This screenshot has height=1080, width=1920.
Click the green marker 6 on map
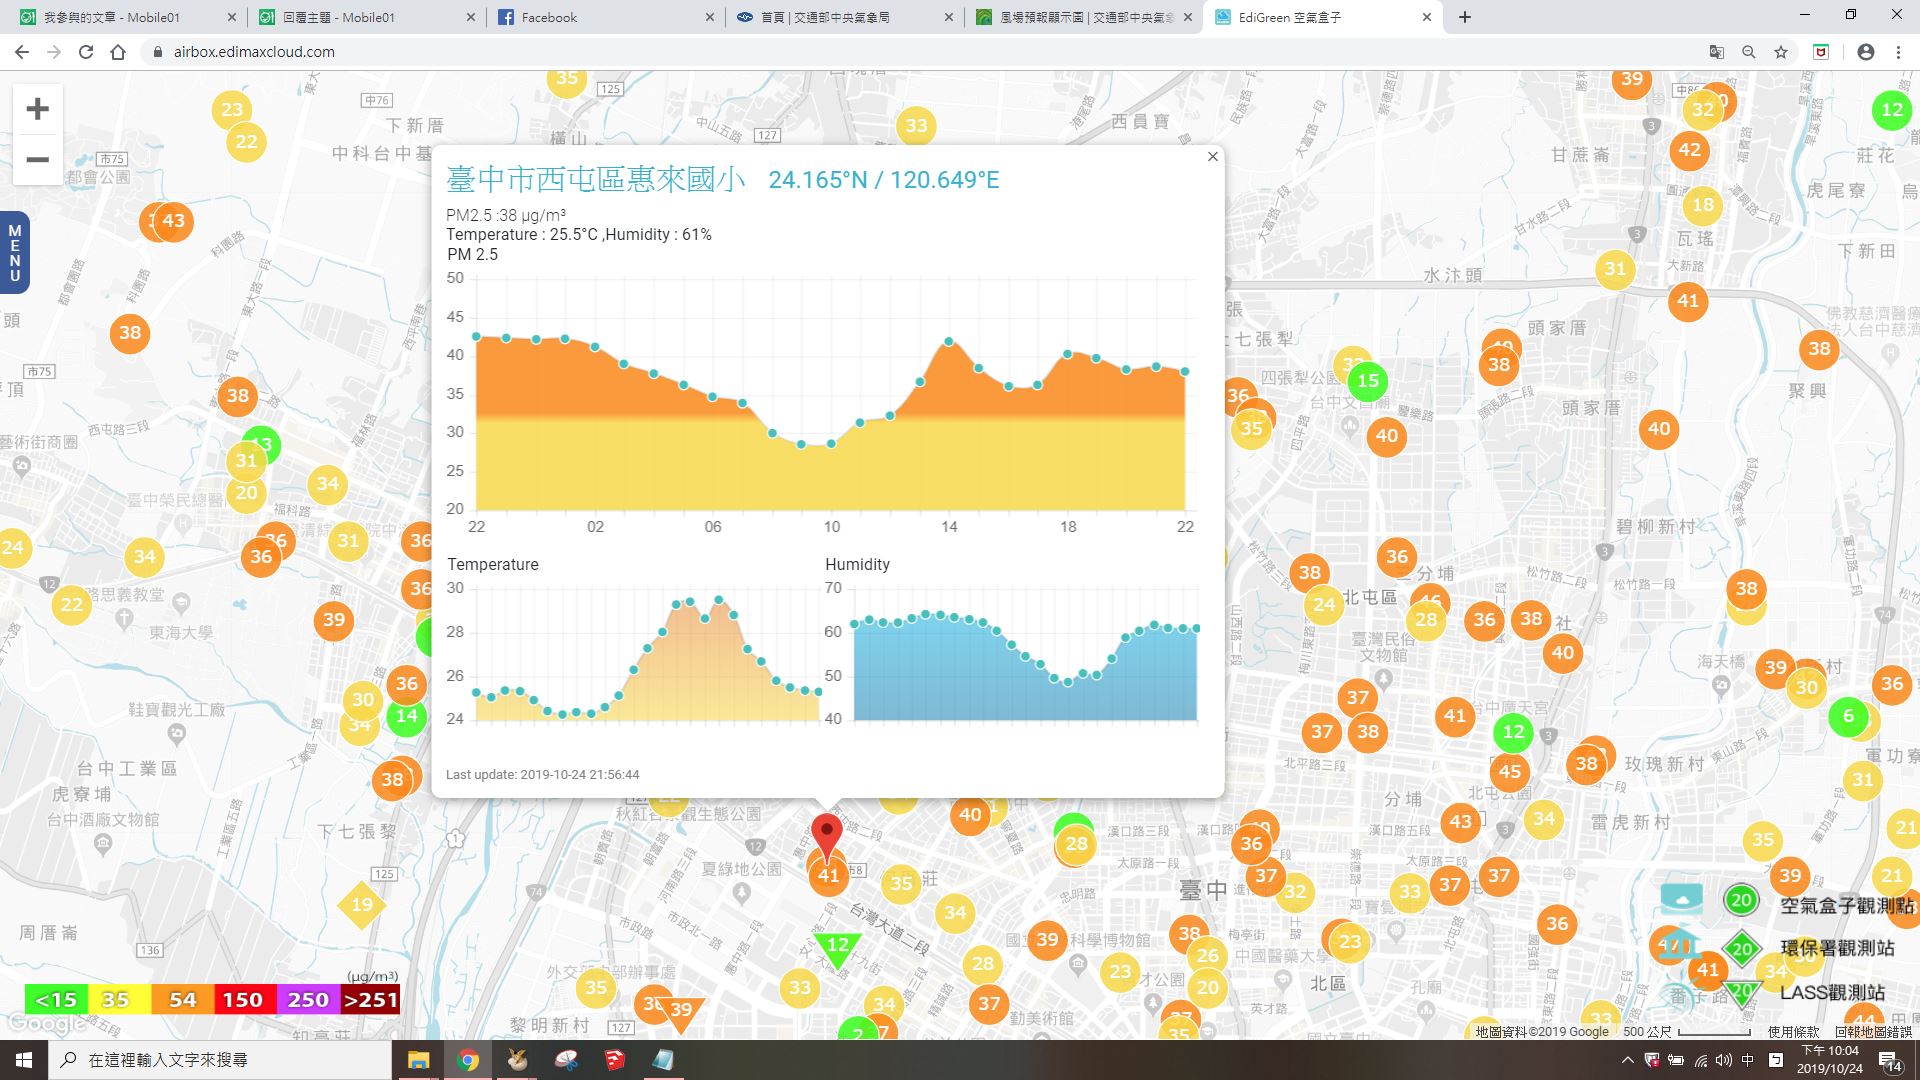pyautogui.click(x=1848, y=716)
